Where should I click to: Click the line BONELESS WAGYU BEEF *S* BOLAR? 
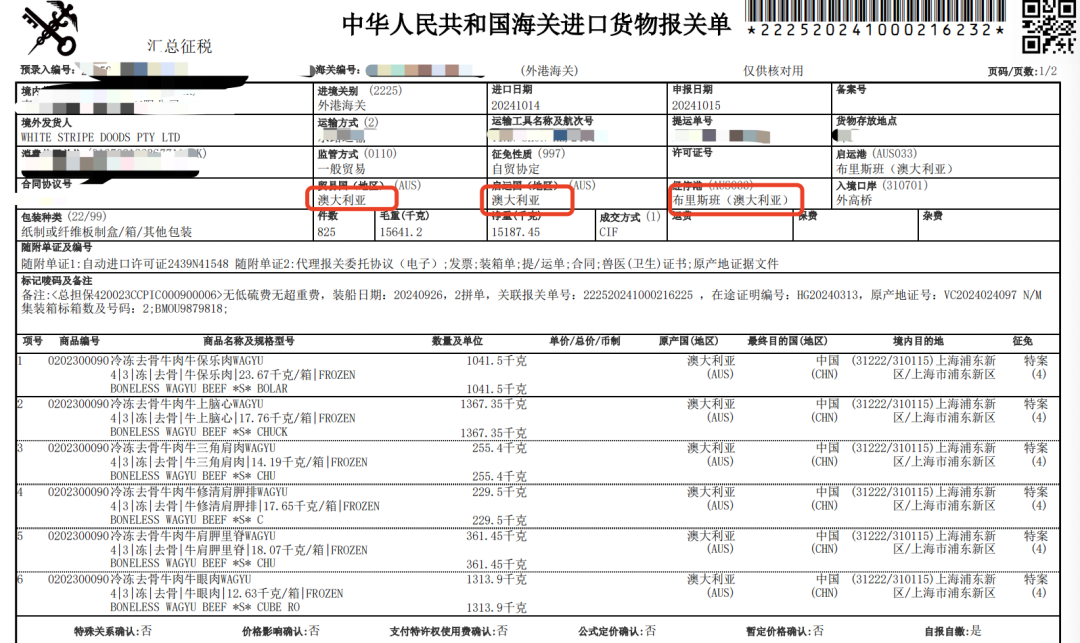coord(199,389)
